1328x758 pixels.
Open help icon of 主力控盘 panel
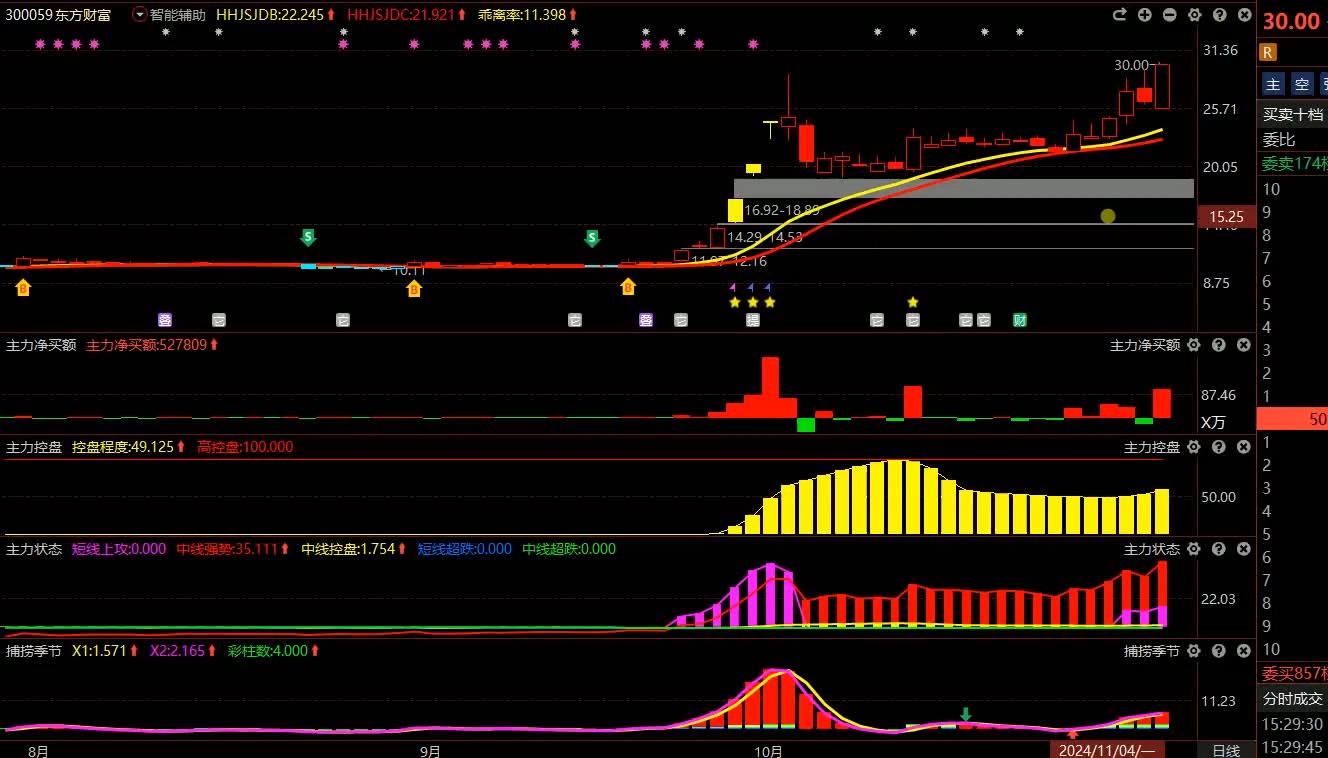click(1219, 447)
